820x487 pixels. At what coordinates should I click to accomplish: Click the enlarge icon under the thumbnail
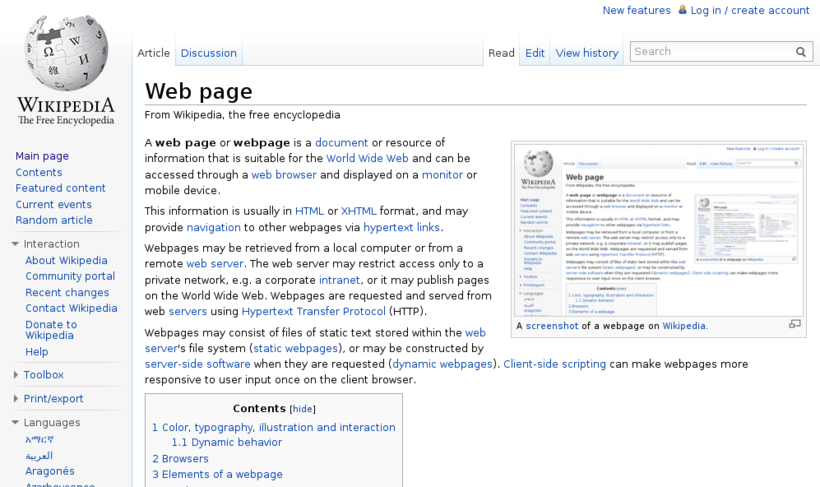pyautogui.click(x=794, y=324)
